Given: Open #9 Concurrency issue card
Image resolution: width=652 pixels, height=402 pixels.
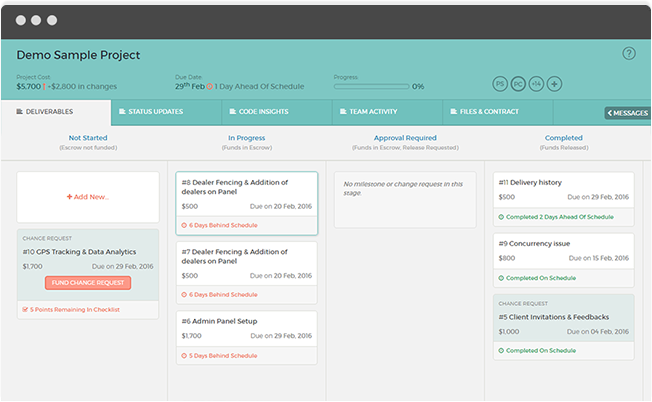Looking at the screenshot, I should point(563,260).
